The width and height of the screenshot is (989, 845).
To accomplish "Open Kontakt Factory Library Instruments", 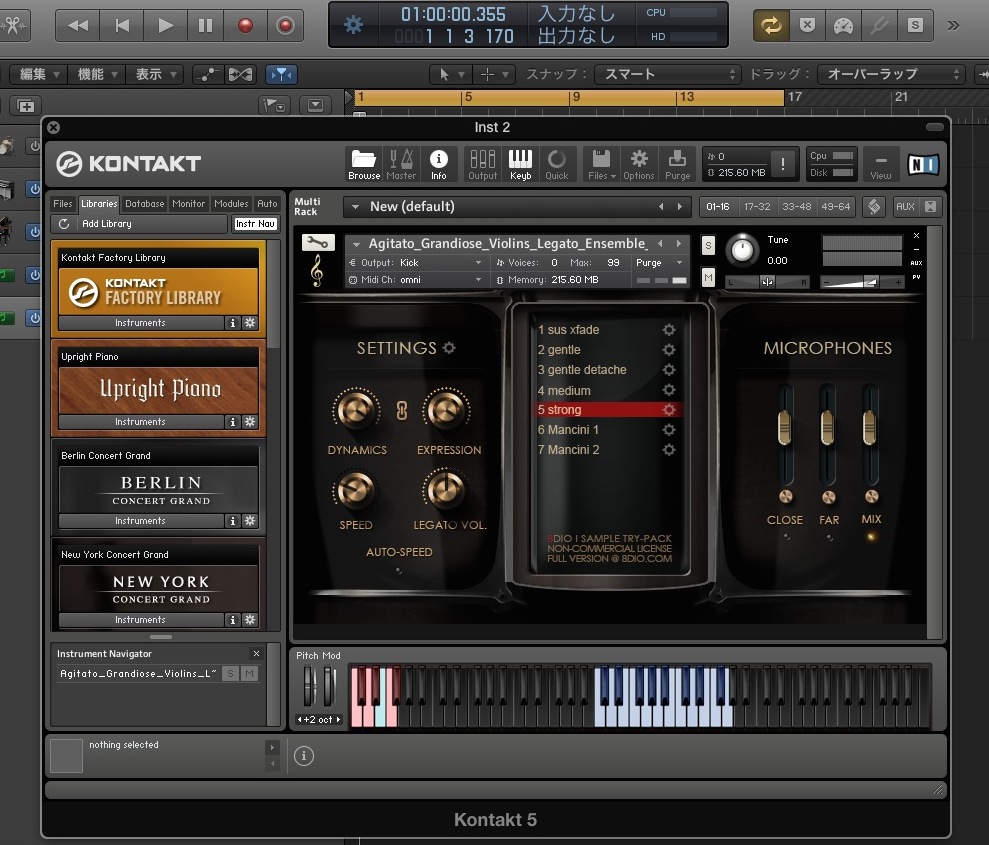I will point(141,323).
